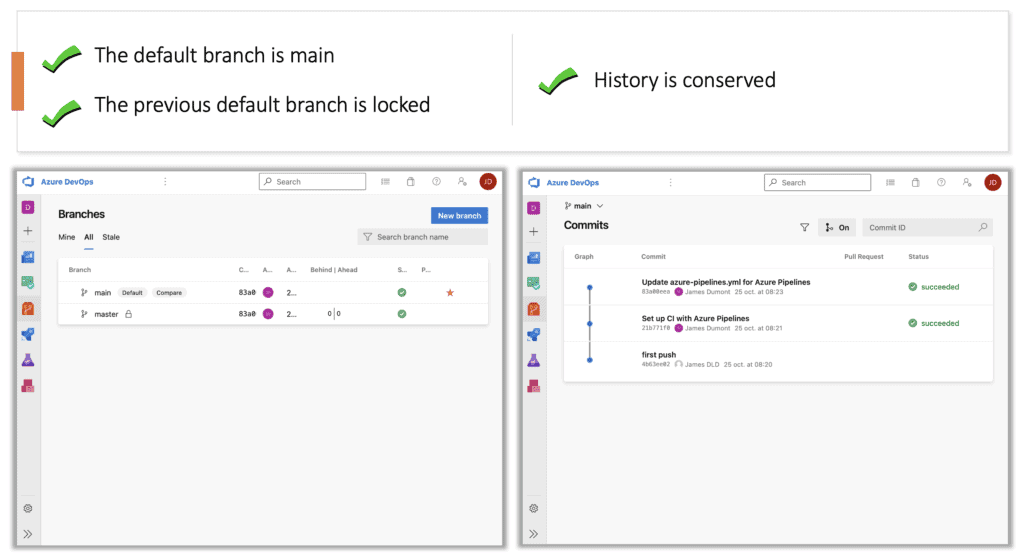Expand the sidebar chevrons on Branches page
The height and width of the screenshot is (559, 1024).
click(x=28, y=534)
